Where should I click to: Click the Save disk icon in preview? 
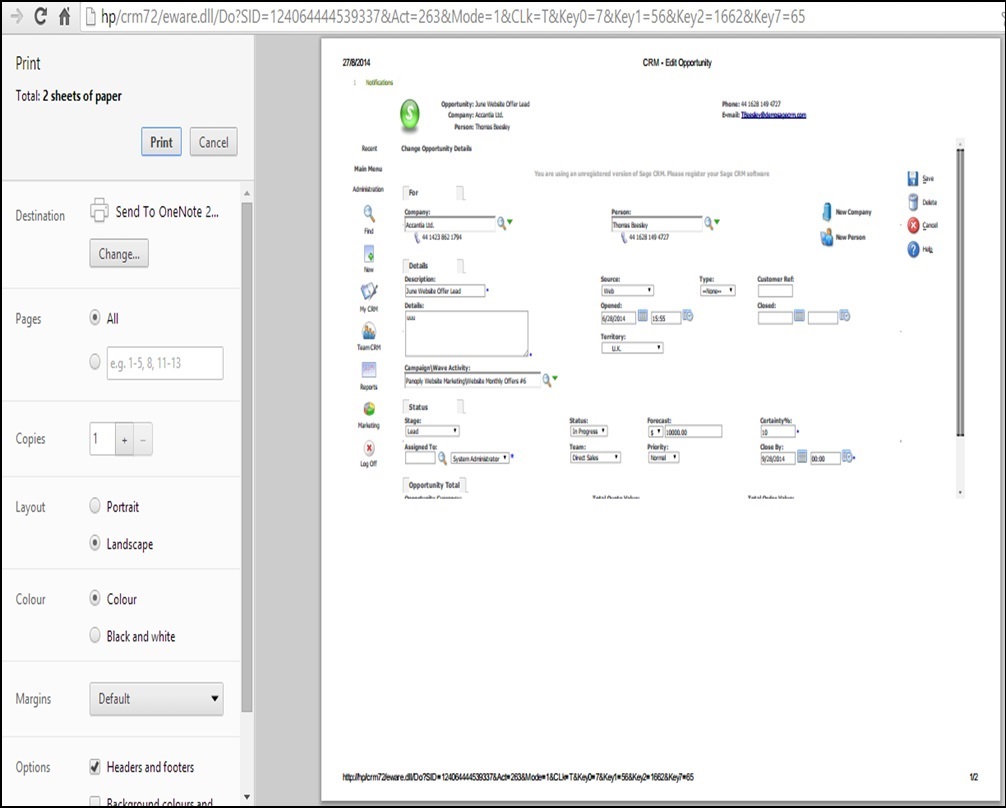pos(913,178)
